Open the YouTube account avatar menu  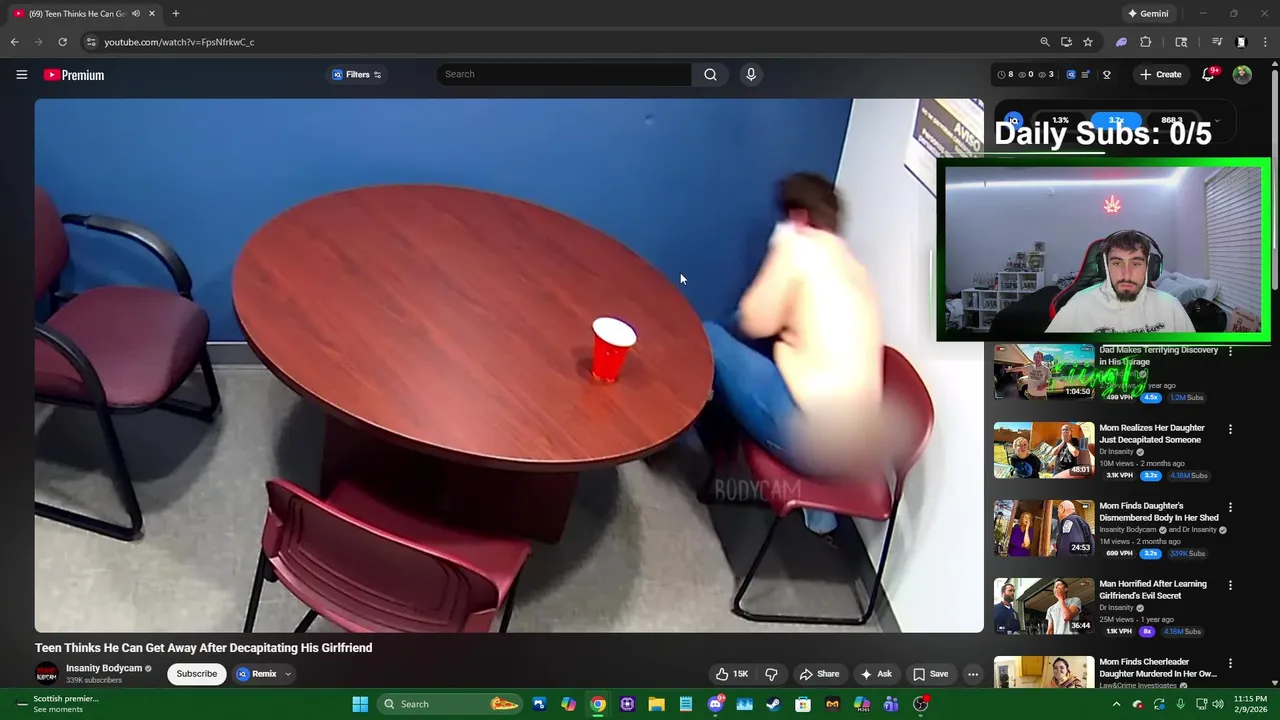coord(1242,75)
